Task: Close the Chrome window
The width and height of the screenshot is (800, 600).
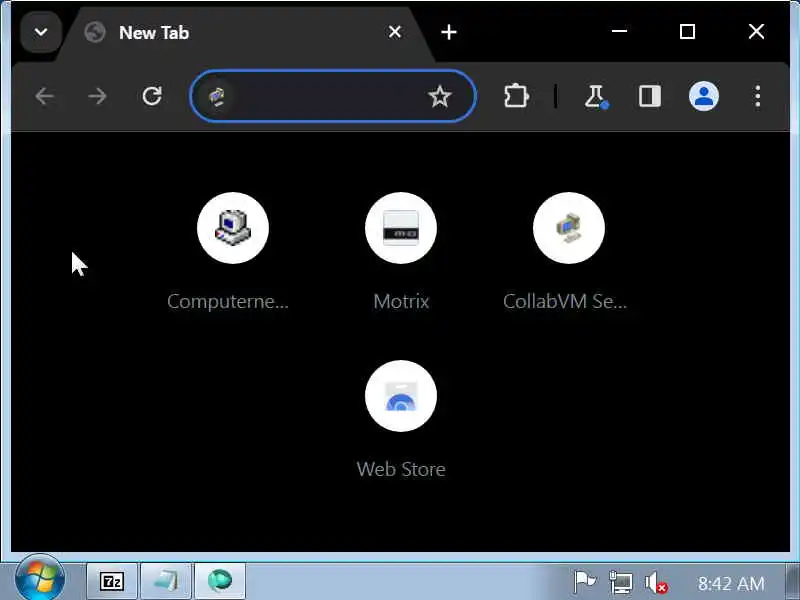Action: [x=756, y=32]
